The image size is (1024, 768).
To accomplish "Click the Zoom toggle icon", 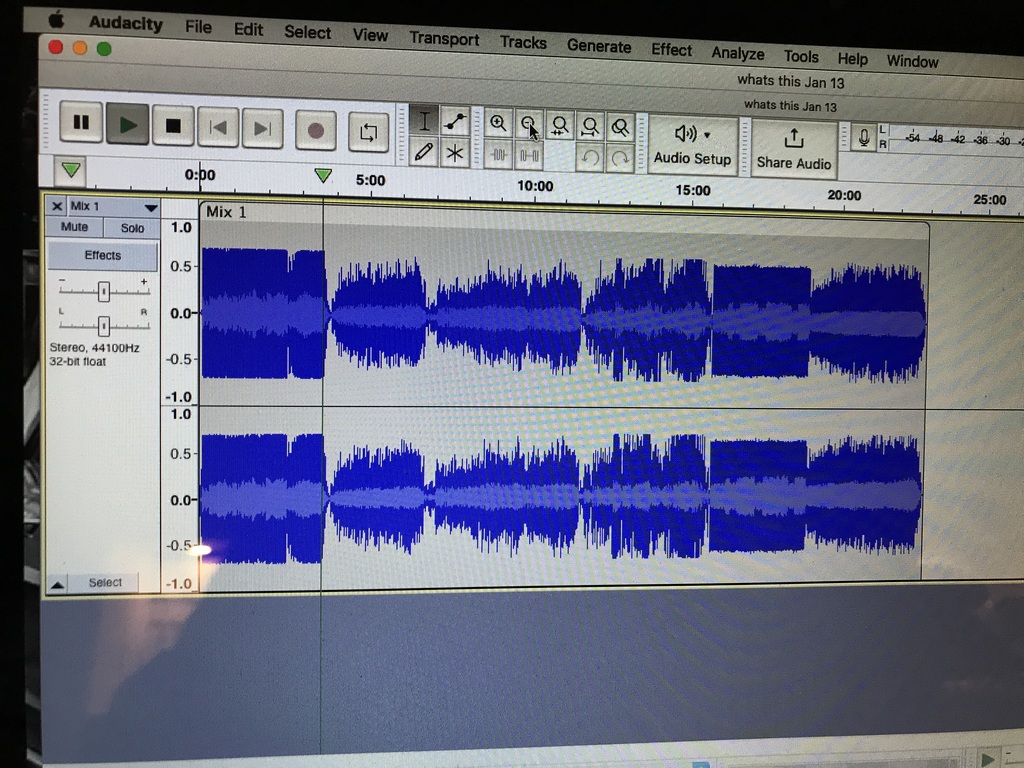I will click(620, 128).
